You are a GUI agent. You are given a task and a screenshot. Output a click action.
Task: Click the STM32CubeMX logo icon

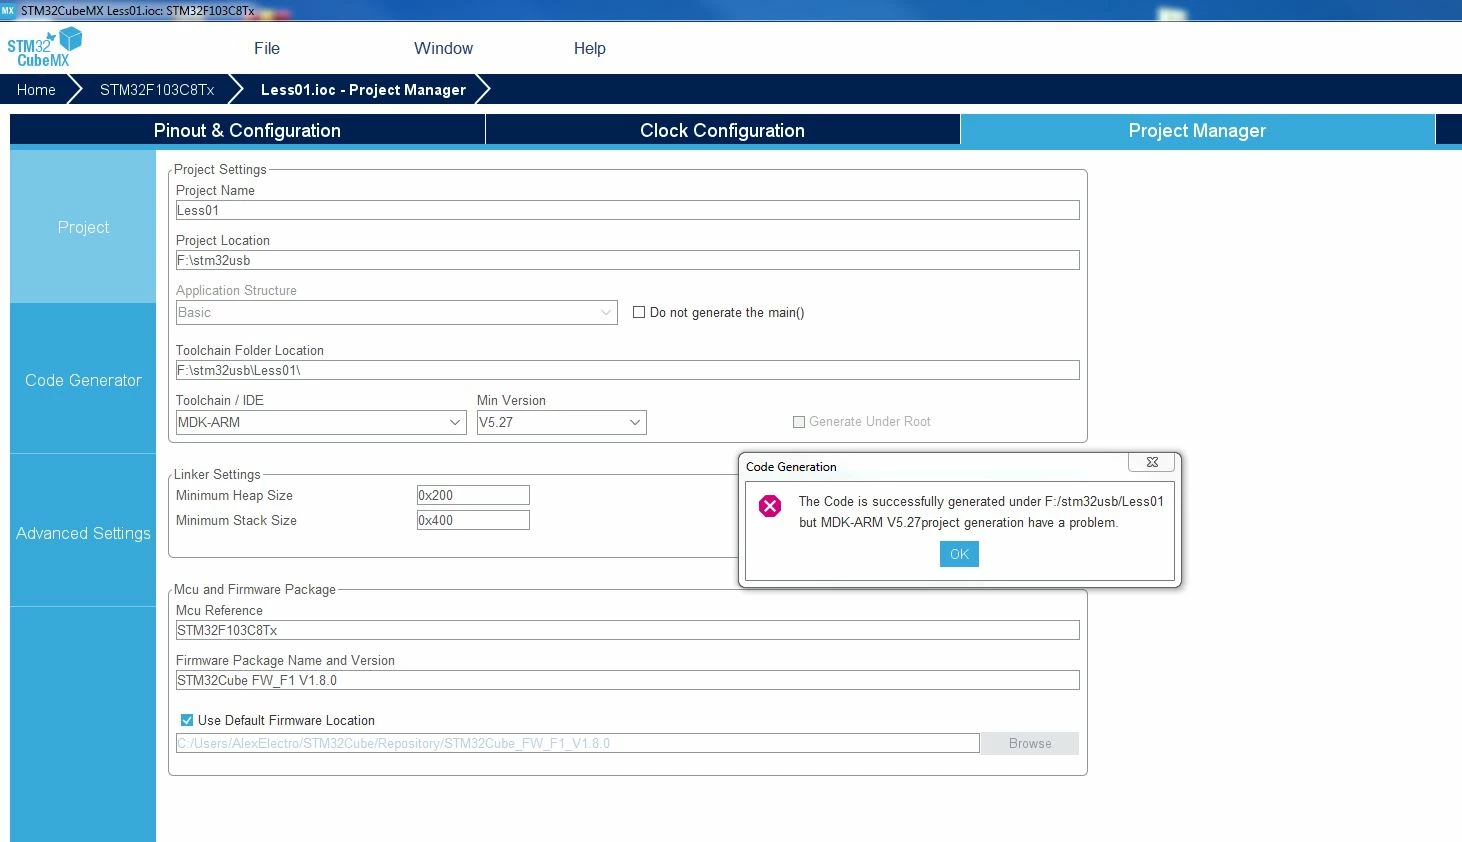[x=44, y=47]
